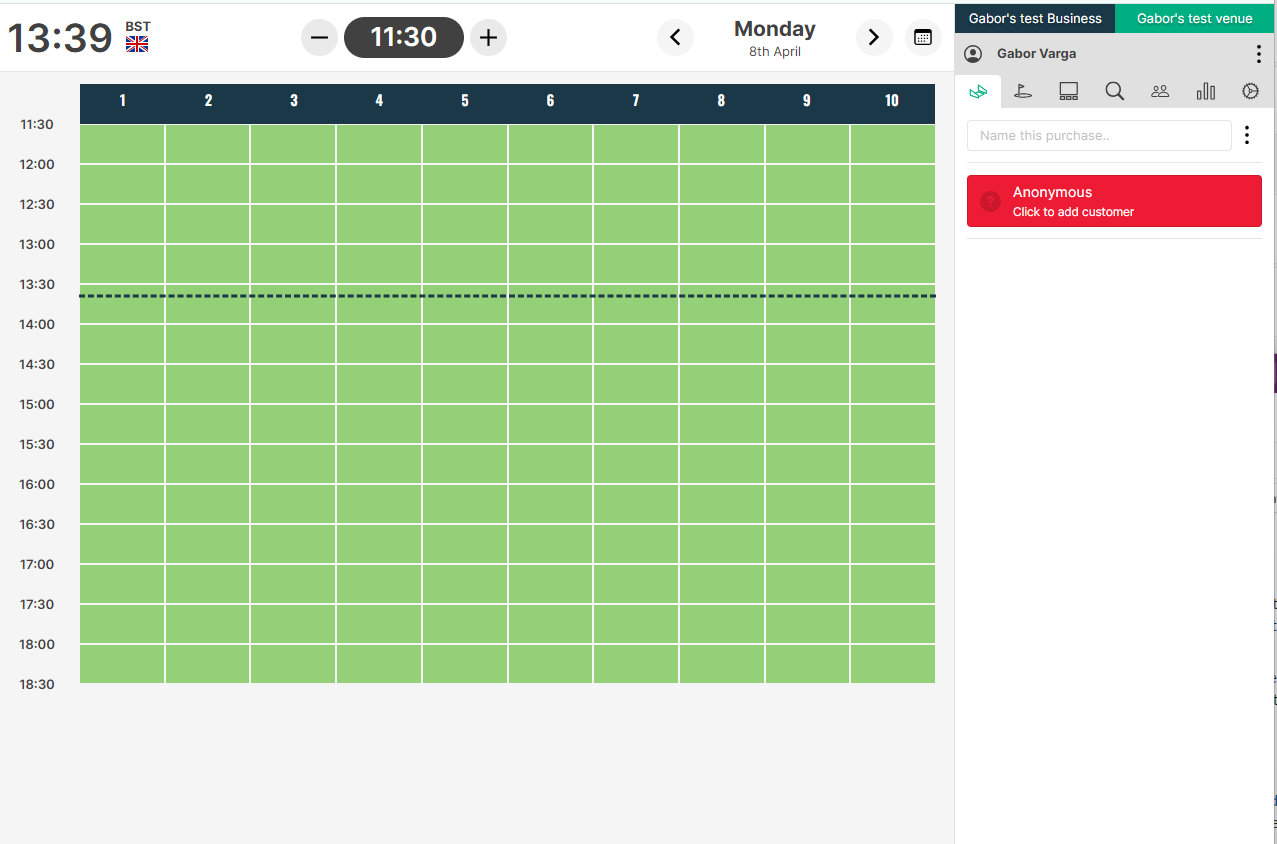Decrease start time with minus button
This screenshot has height=844, width=1277.
[319, 38]
